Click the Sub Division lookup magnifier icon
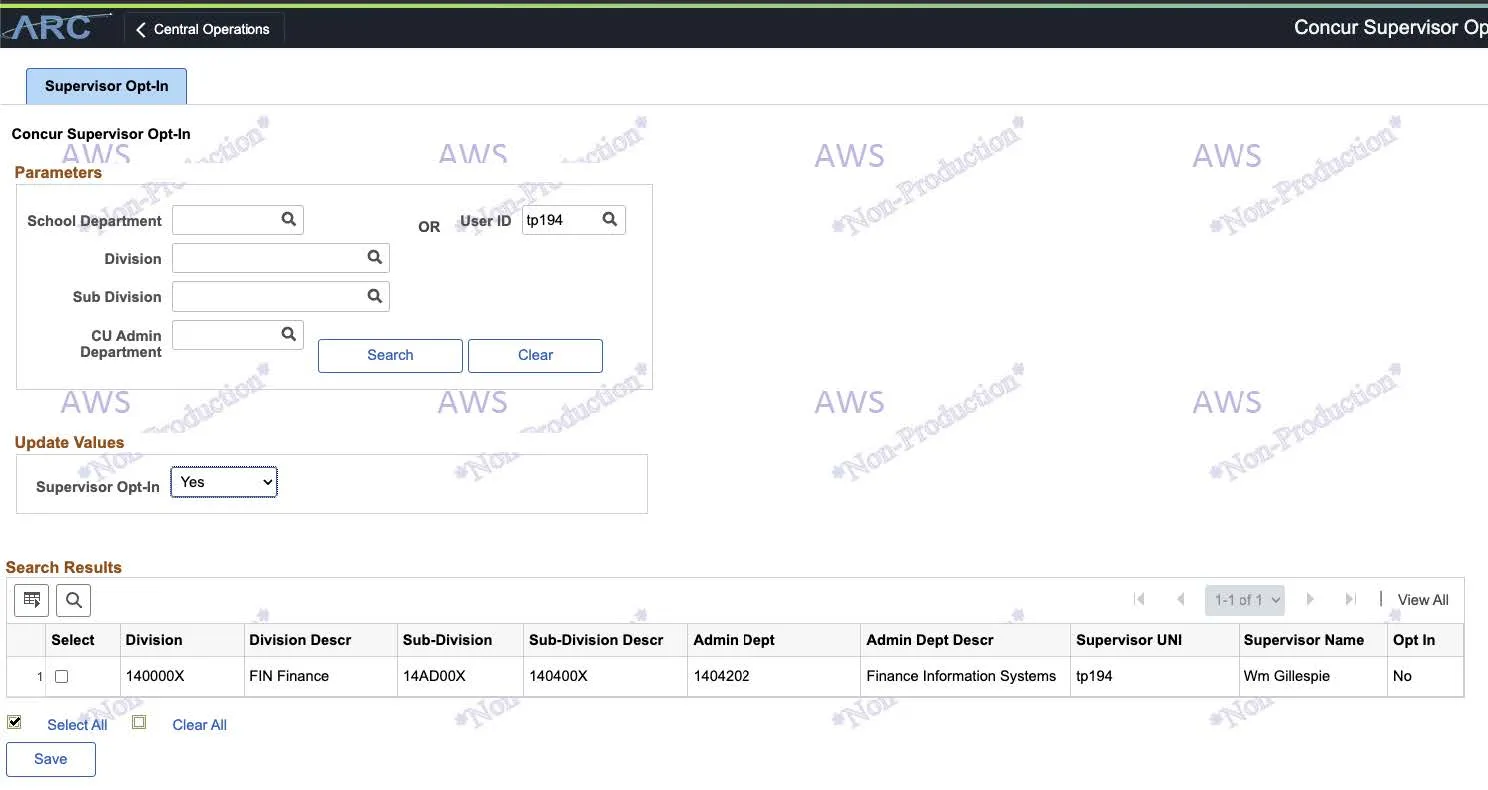Image resolution: width=1488 pixels, height=790 pixels. click(375, 295)
